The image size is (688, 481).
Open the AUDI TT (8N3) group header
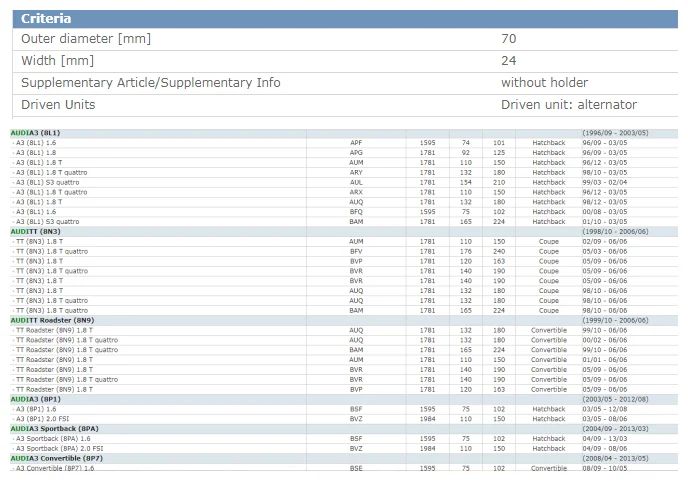tap(344, 232)
